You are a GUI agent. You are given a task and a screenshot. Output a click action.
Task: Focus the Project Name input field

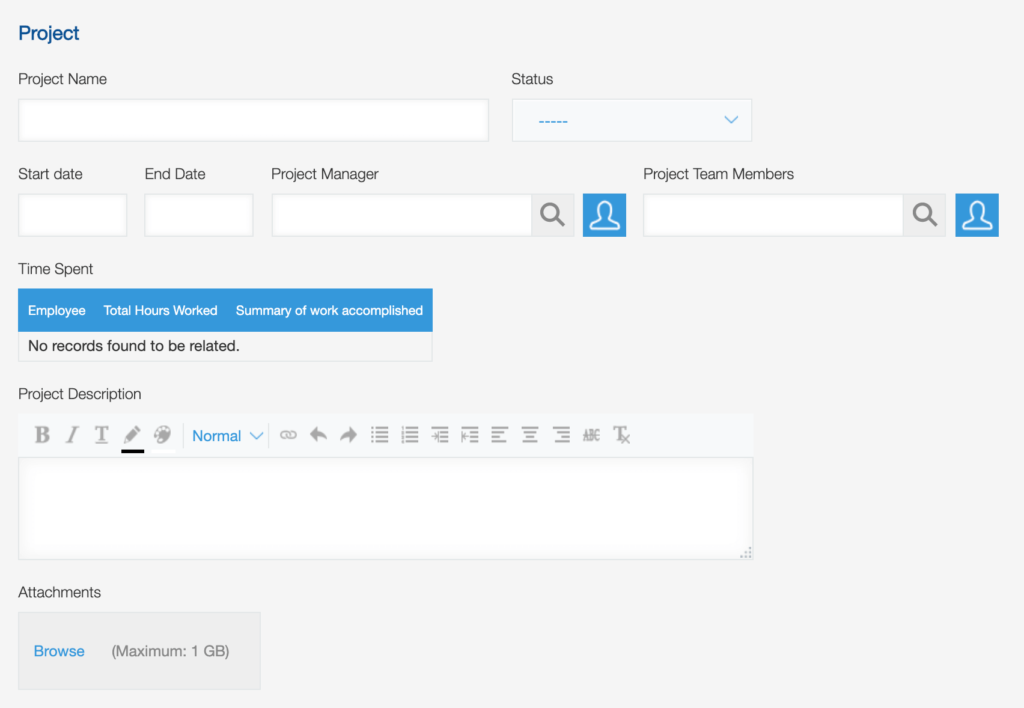click(253, 120)
